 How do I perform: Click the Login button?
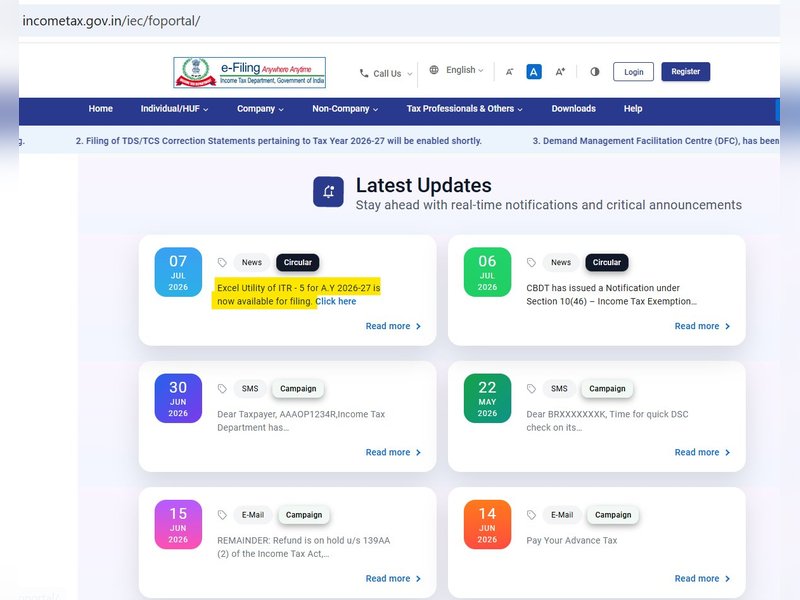pyautogui.click(x=633, y=72)
